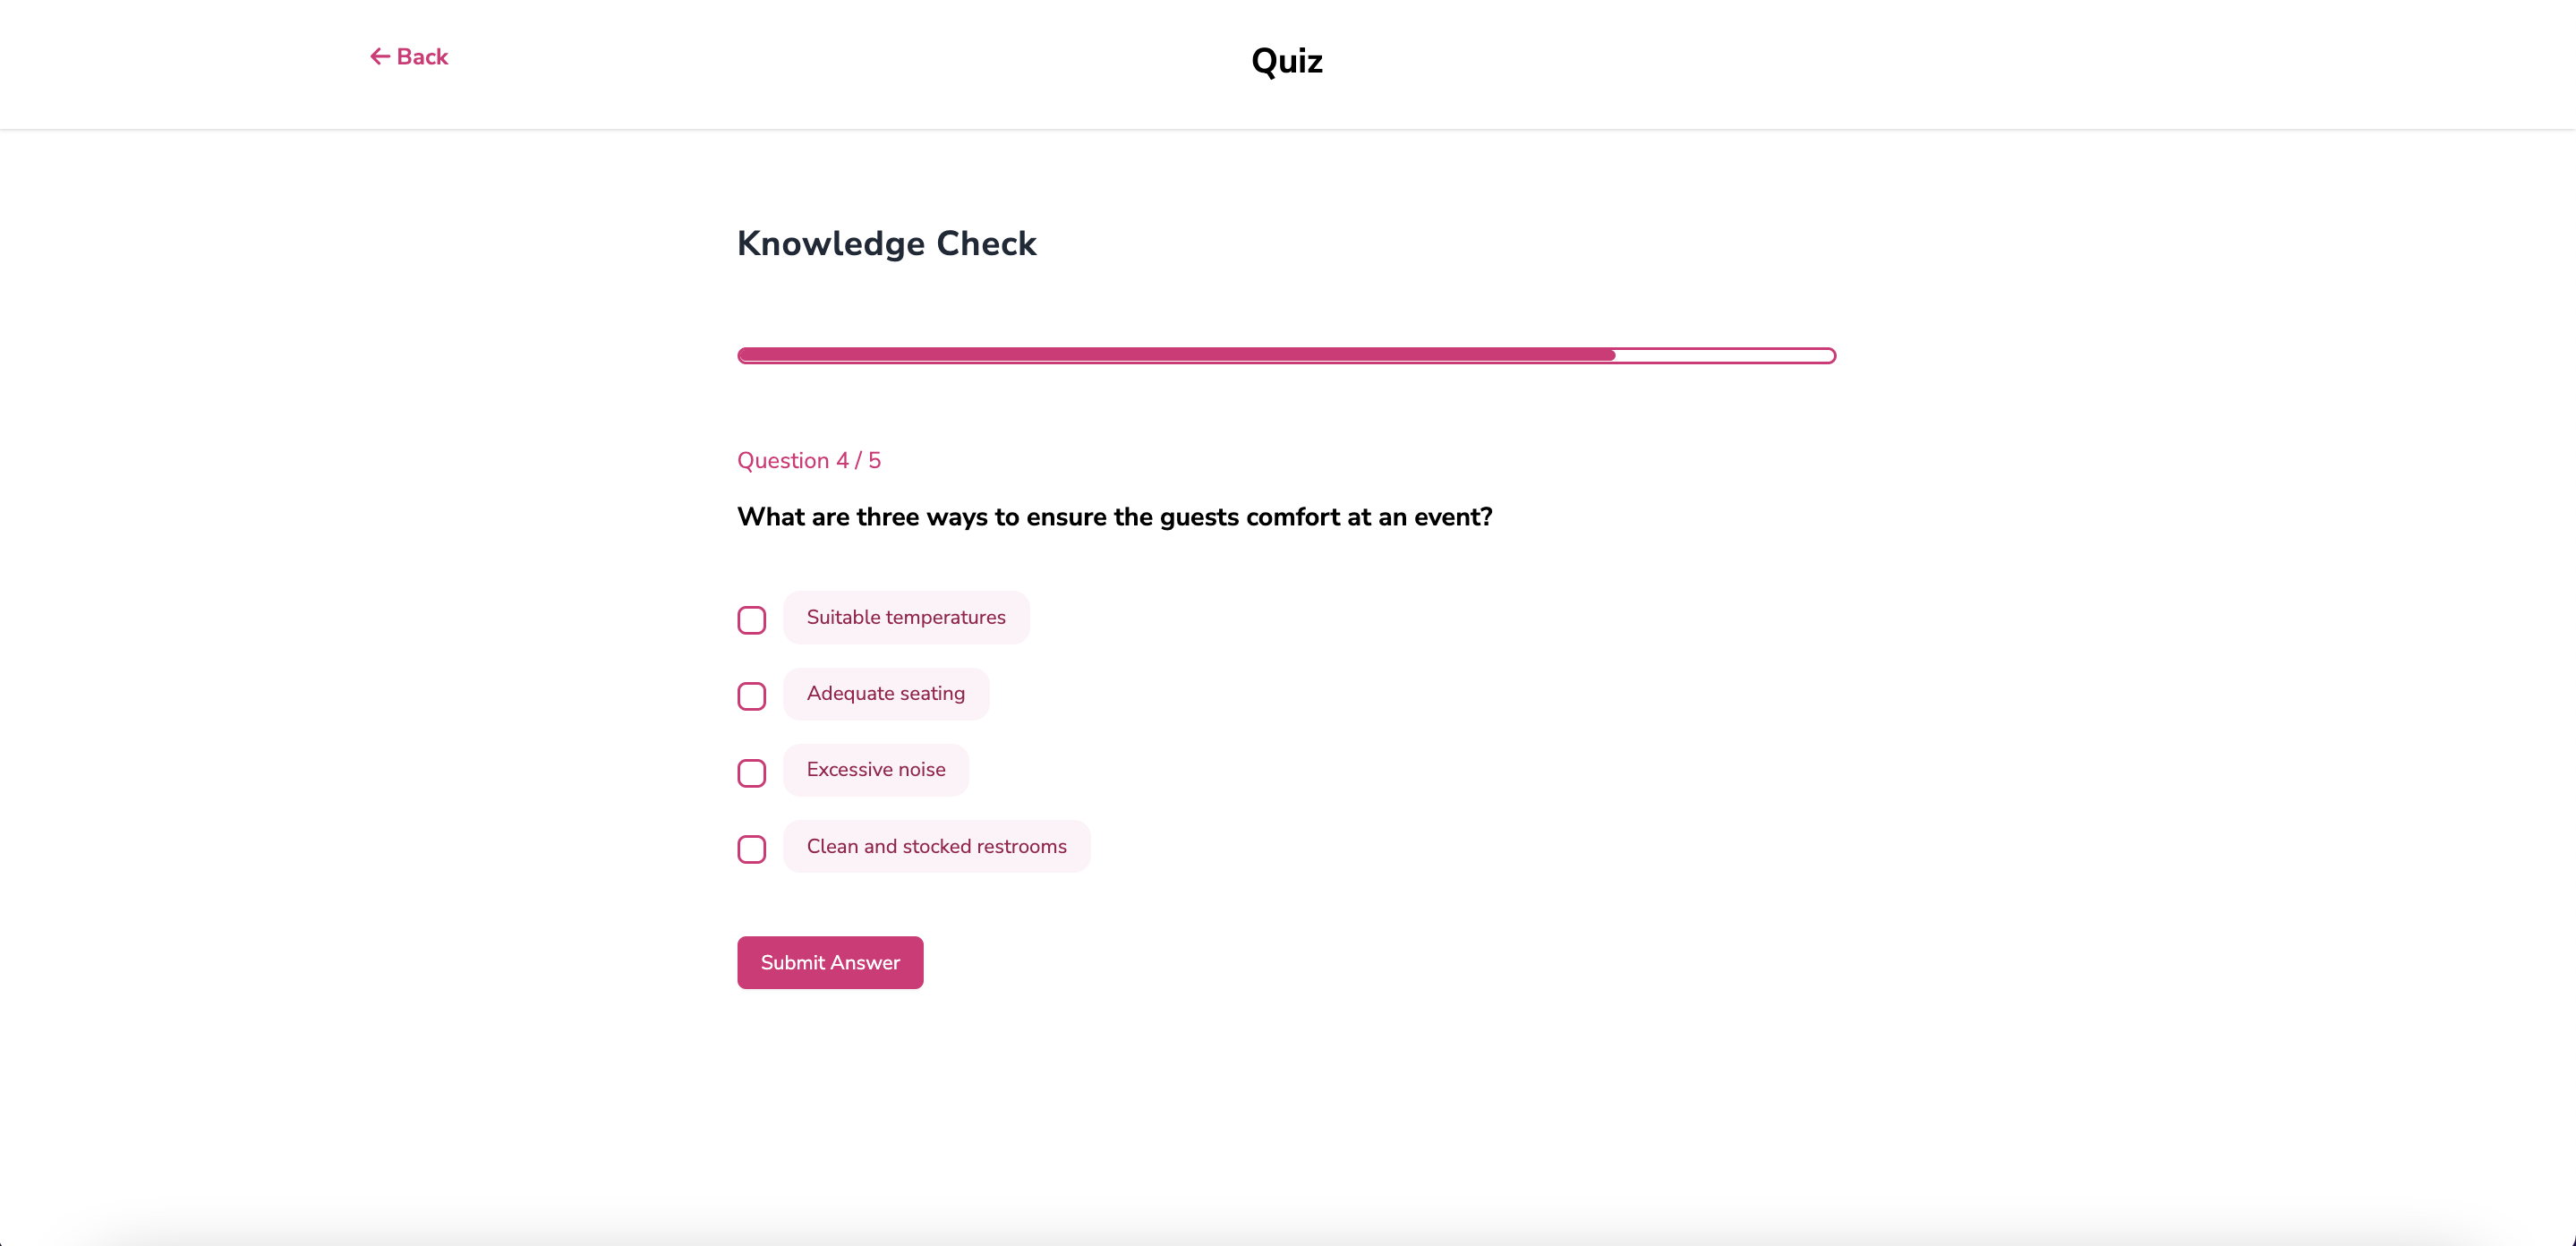This screenshot has width=2576, height=1246.
Task: Enable the Clean and stocked restrooms checkbox
Action: click(752, 849)
